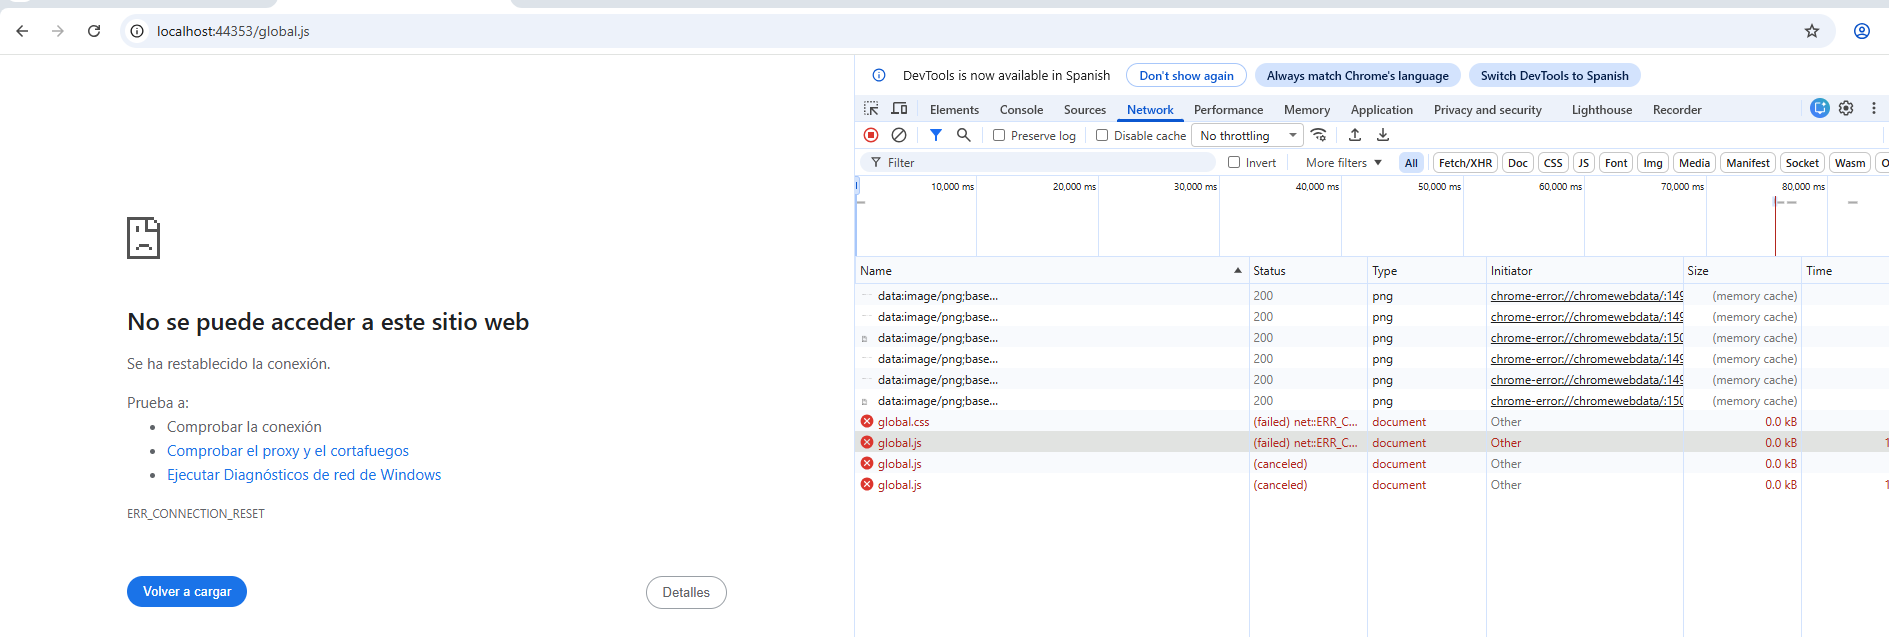This screenshot has width=1889, height=637.
Task: Open DevTools settings gear
Action: pyautogui.click(x=1846, y=108)
